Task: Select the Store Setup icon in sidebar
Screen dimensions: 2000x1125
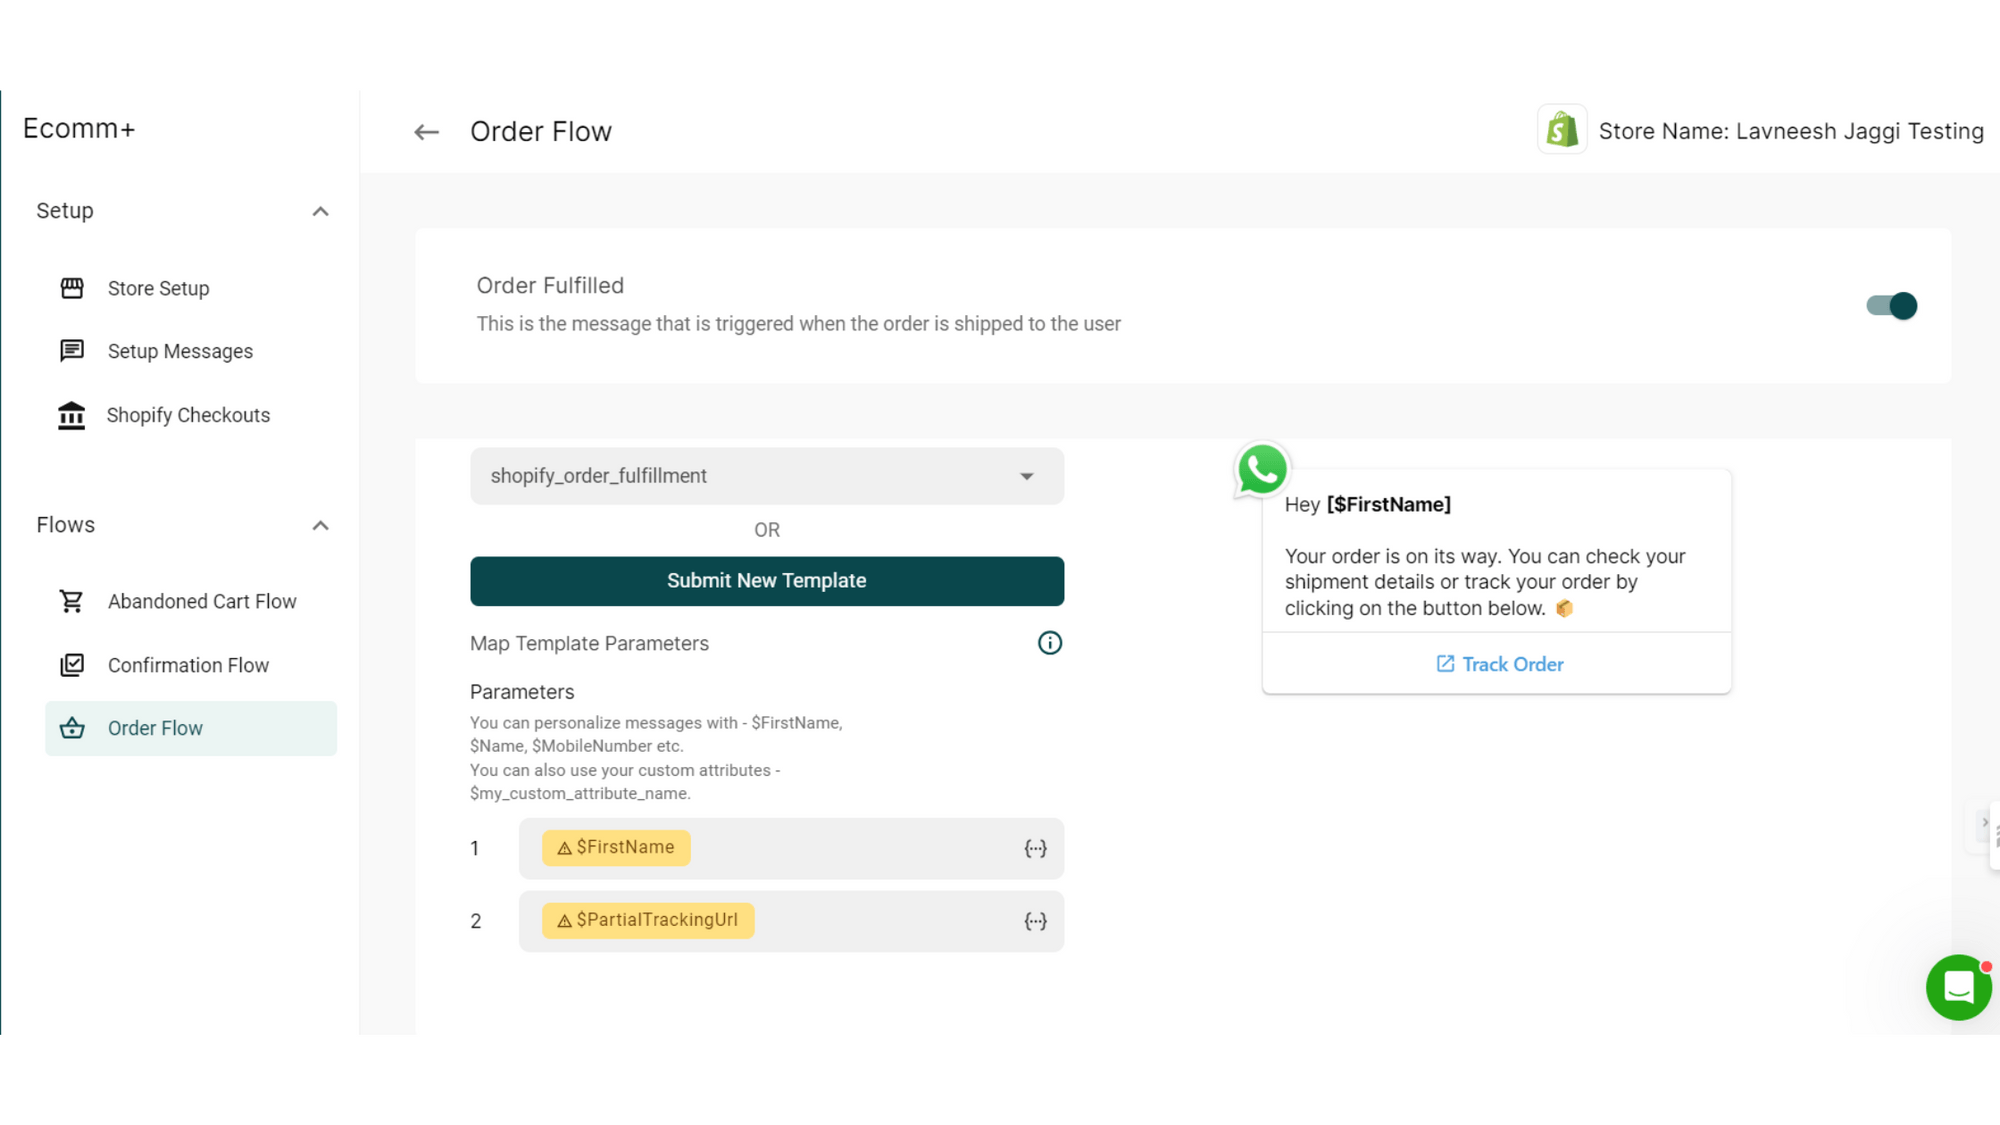Action: [x=71, y=288]
